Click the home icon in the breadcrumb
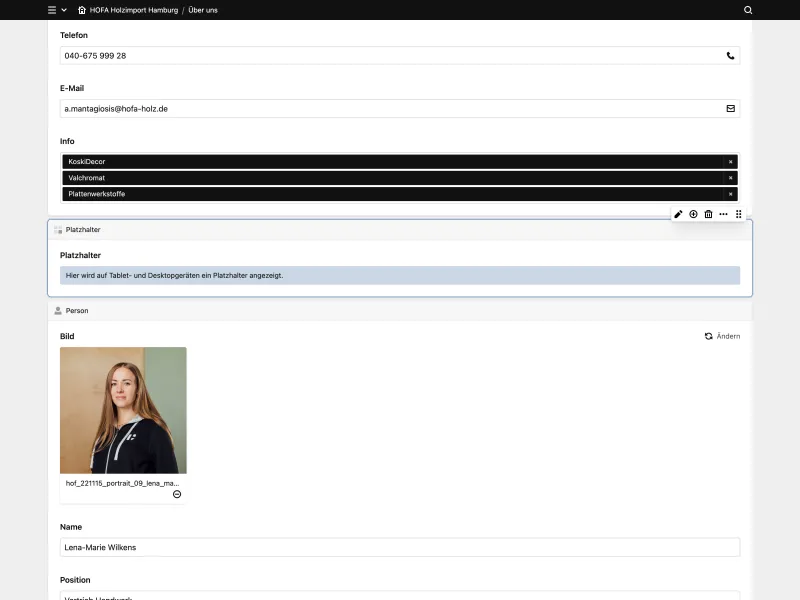800x600 pixels. [x=81, y=10]
